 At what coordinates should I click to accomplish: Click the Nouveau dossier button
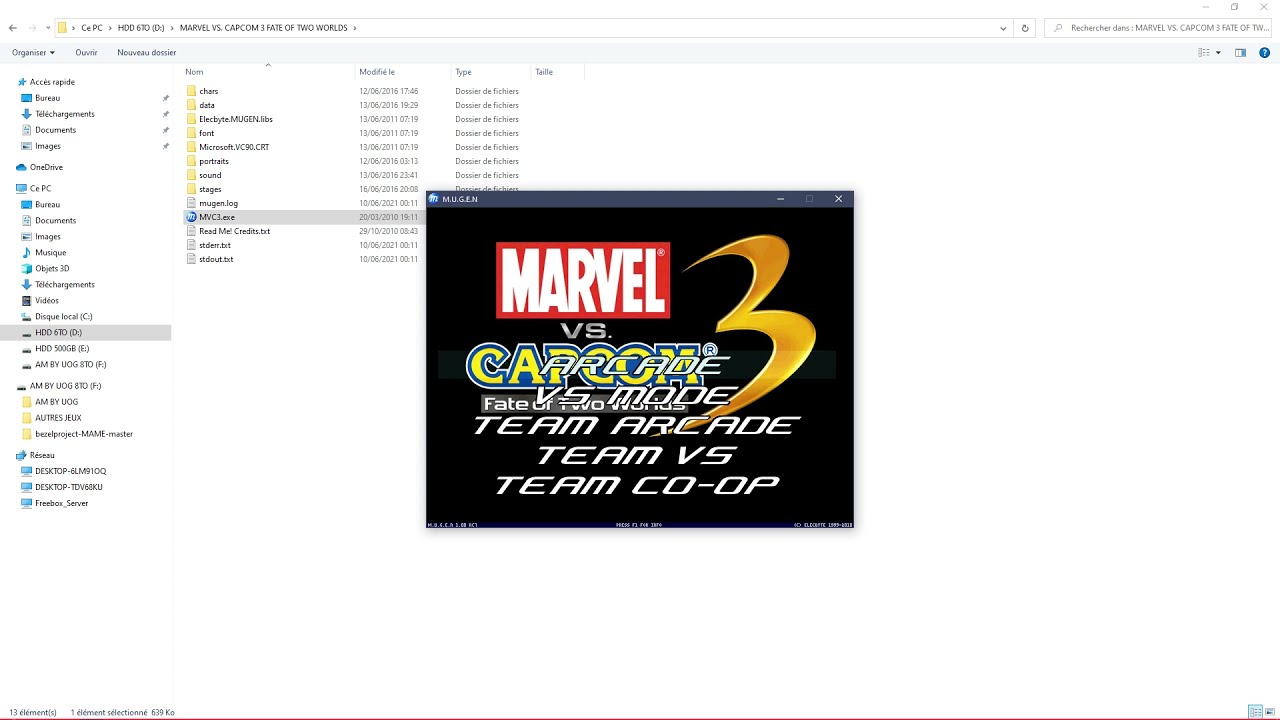coord(146,52)
